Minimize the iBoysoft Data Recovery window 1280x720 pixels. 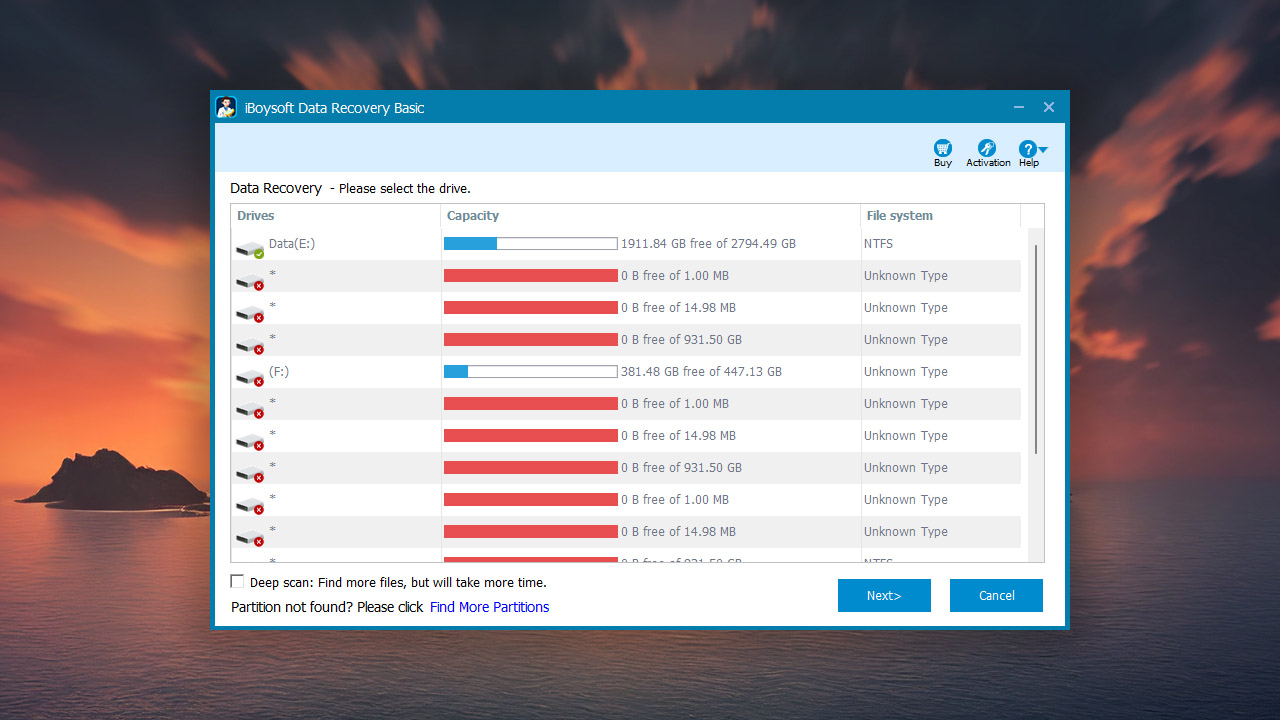pyautogui.click(x=1018, y=107)
